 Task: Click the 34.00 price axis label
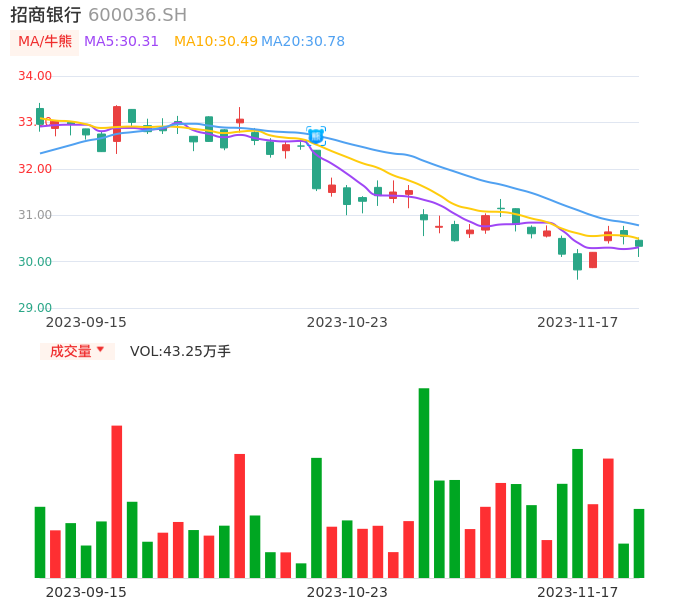pyautogui.click(x=35, y=76)
